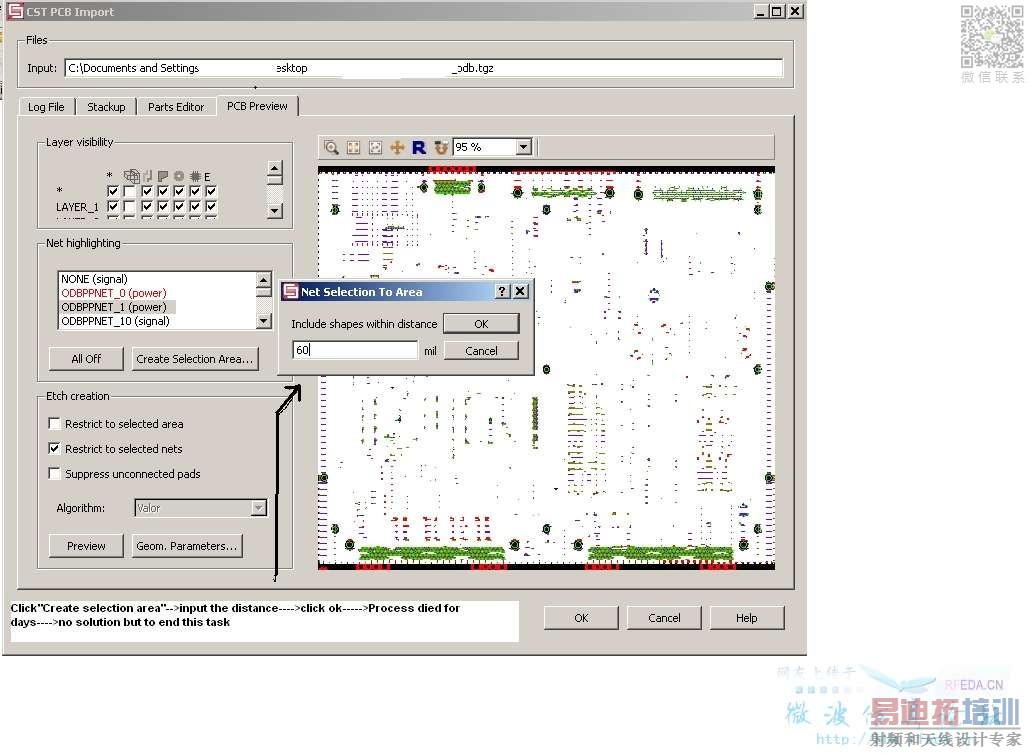Click the main OK button at bottom
The height and width of the screenshot is (754, 1029).
point(581,618)
